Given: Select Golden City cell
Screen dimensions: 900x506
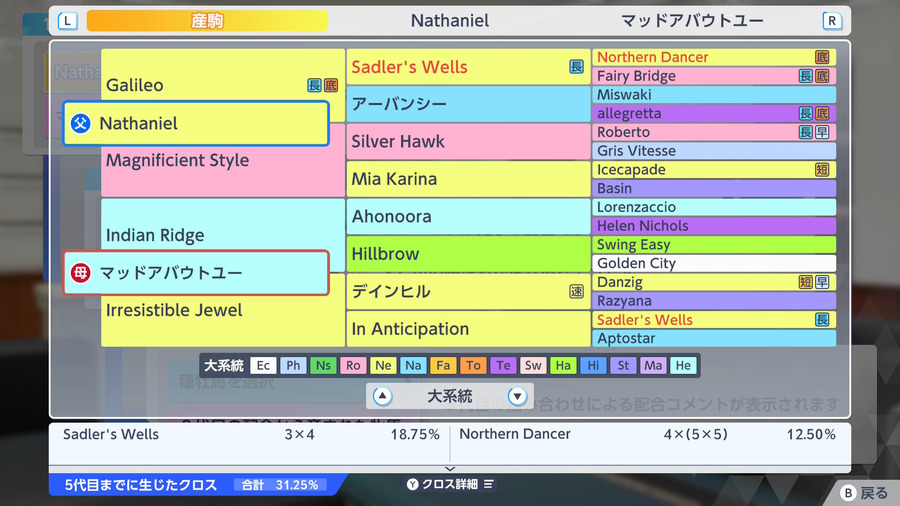Looking at the screenshot, I should click(x=714, y=263).
